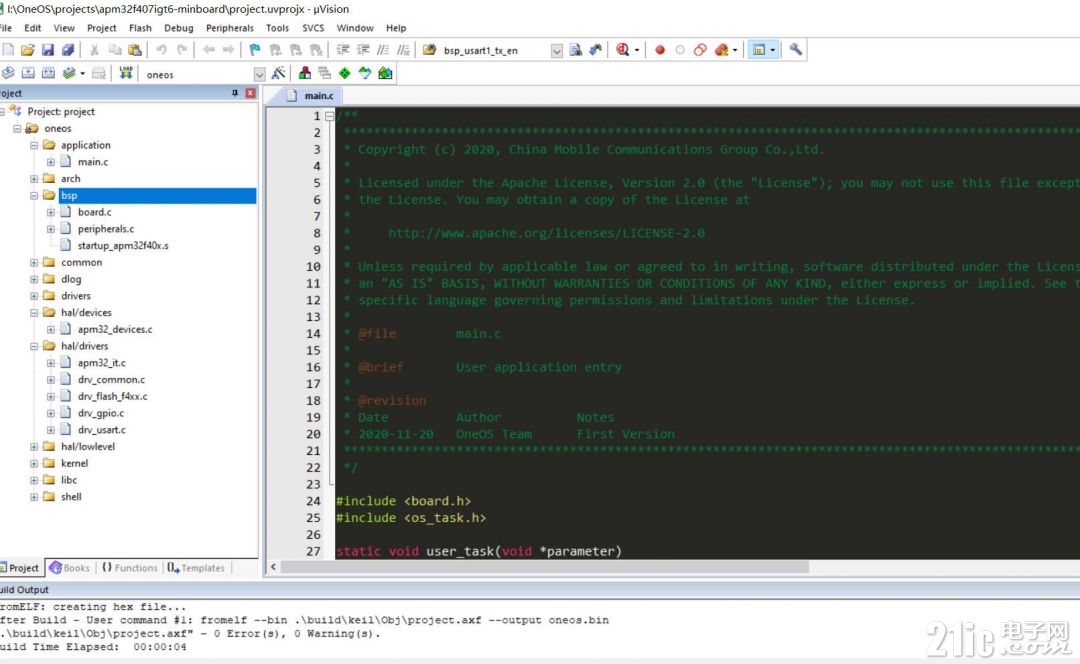Screen dimensions: 1080x664
Task: Open the Peripherals menu
Action: click(229, 28)
